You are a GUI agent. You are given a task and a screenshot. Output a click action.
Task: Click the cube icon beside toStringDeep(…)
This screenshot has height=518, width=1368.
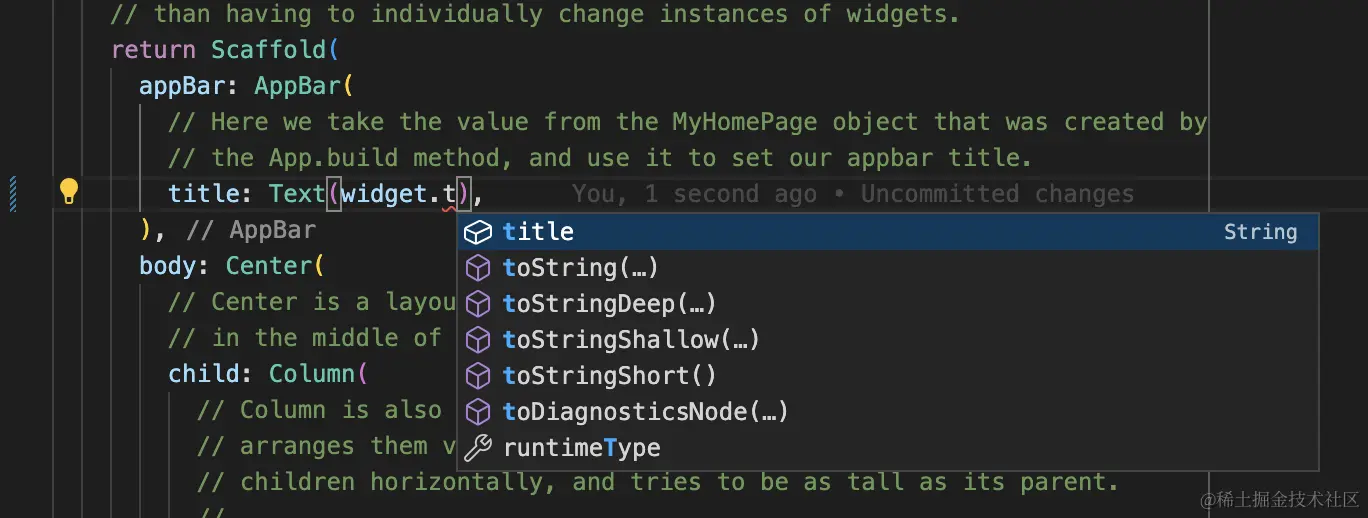tap(479, 304)
